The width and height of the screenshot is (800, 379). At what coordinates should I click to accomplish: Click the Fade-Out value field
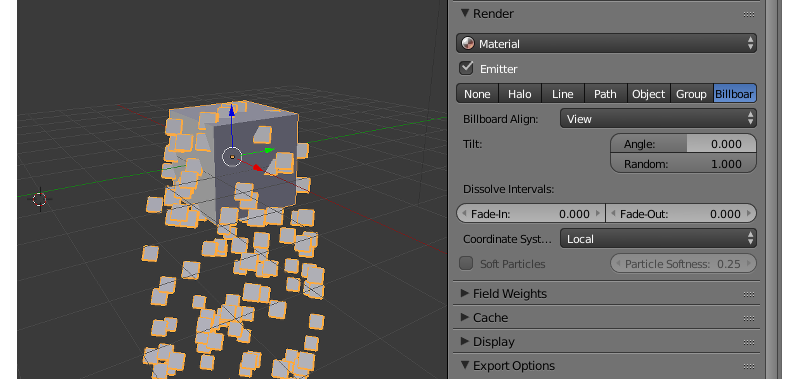pos(681,214)
